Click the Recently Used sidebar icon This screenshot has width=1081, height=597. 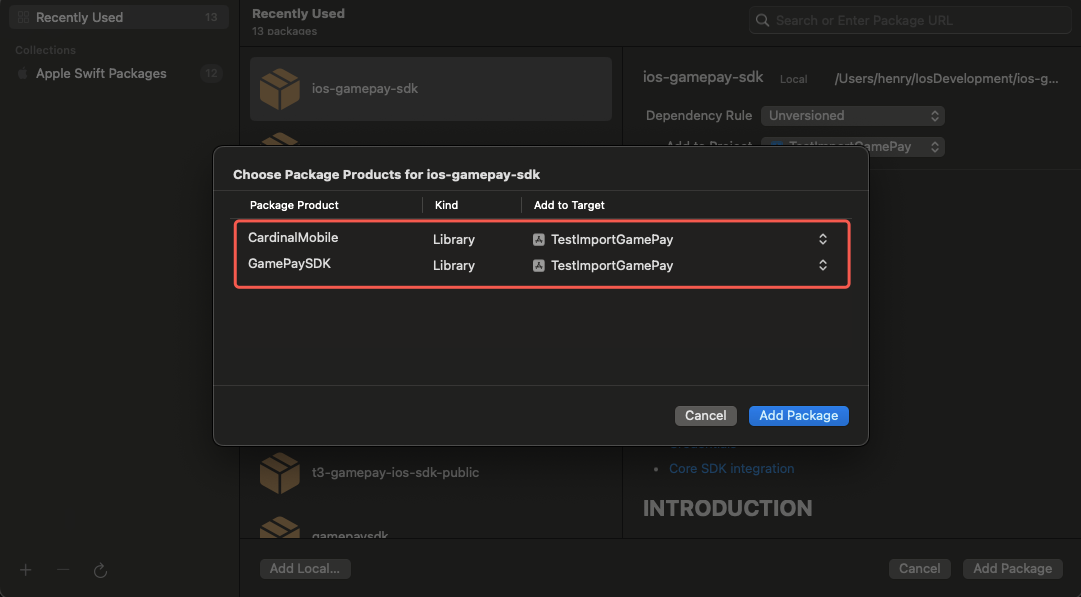23,18
